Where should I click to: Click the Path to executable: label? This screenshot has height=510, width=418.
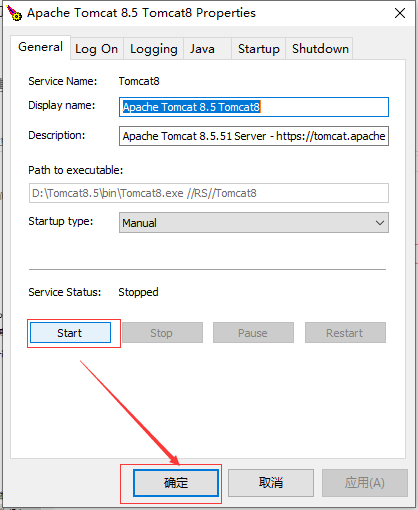[x=76, y=170]
